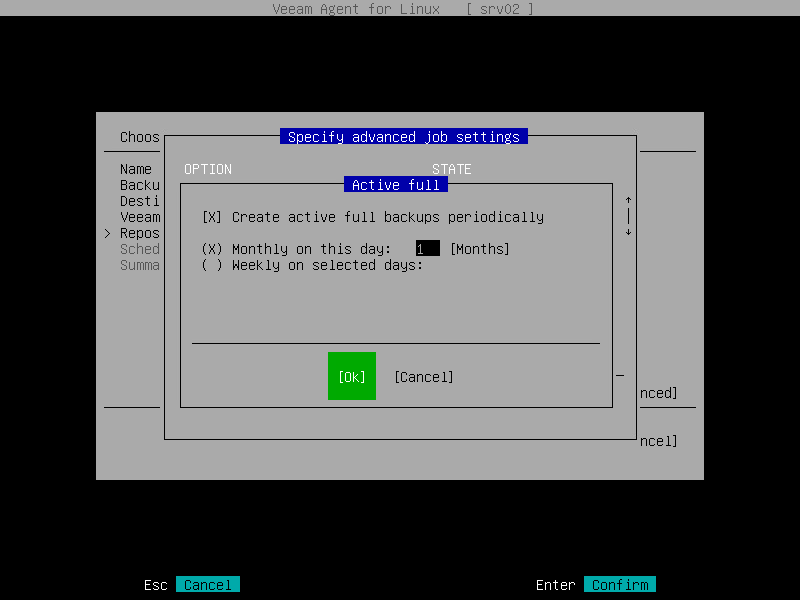Select Weekly on selected days radio option
This screenshot has height=600, width=800.
[212, 265]
